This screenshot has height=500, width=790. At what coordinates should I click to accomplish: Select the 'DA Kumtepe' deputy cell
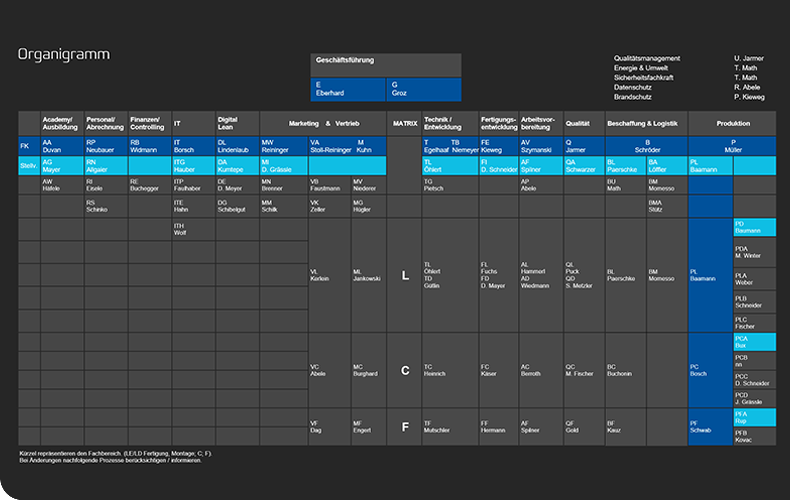pyautogui.click(x=237, y=165)
